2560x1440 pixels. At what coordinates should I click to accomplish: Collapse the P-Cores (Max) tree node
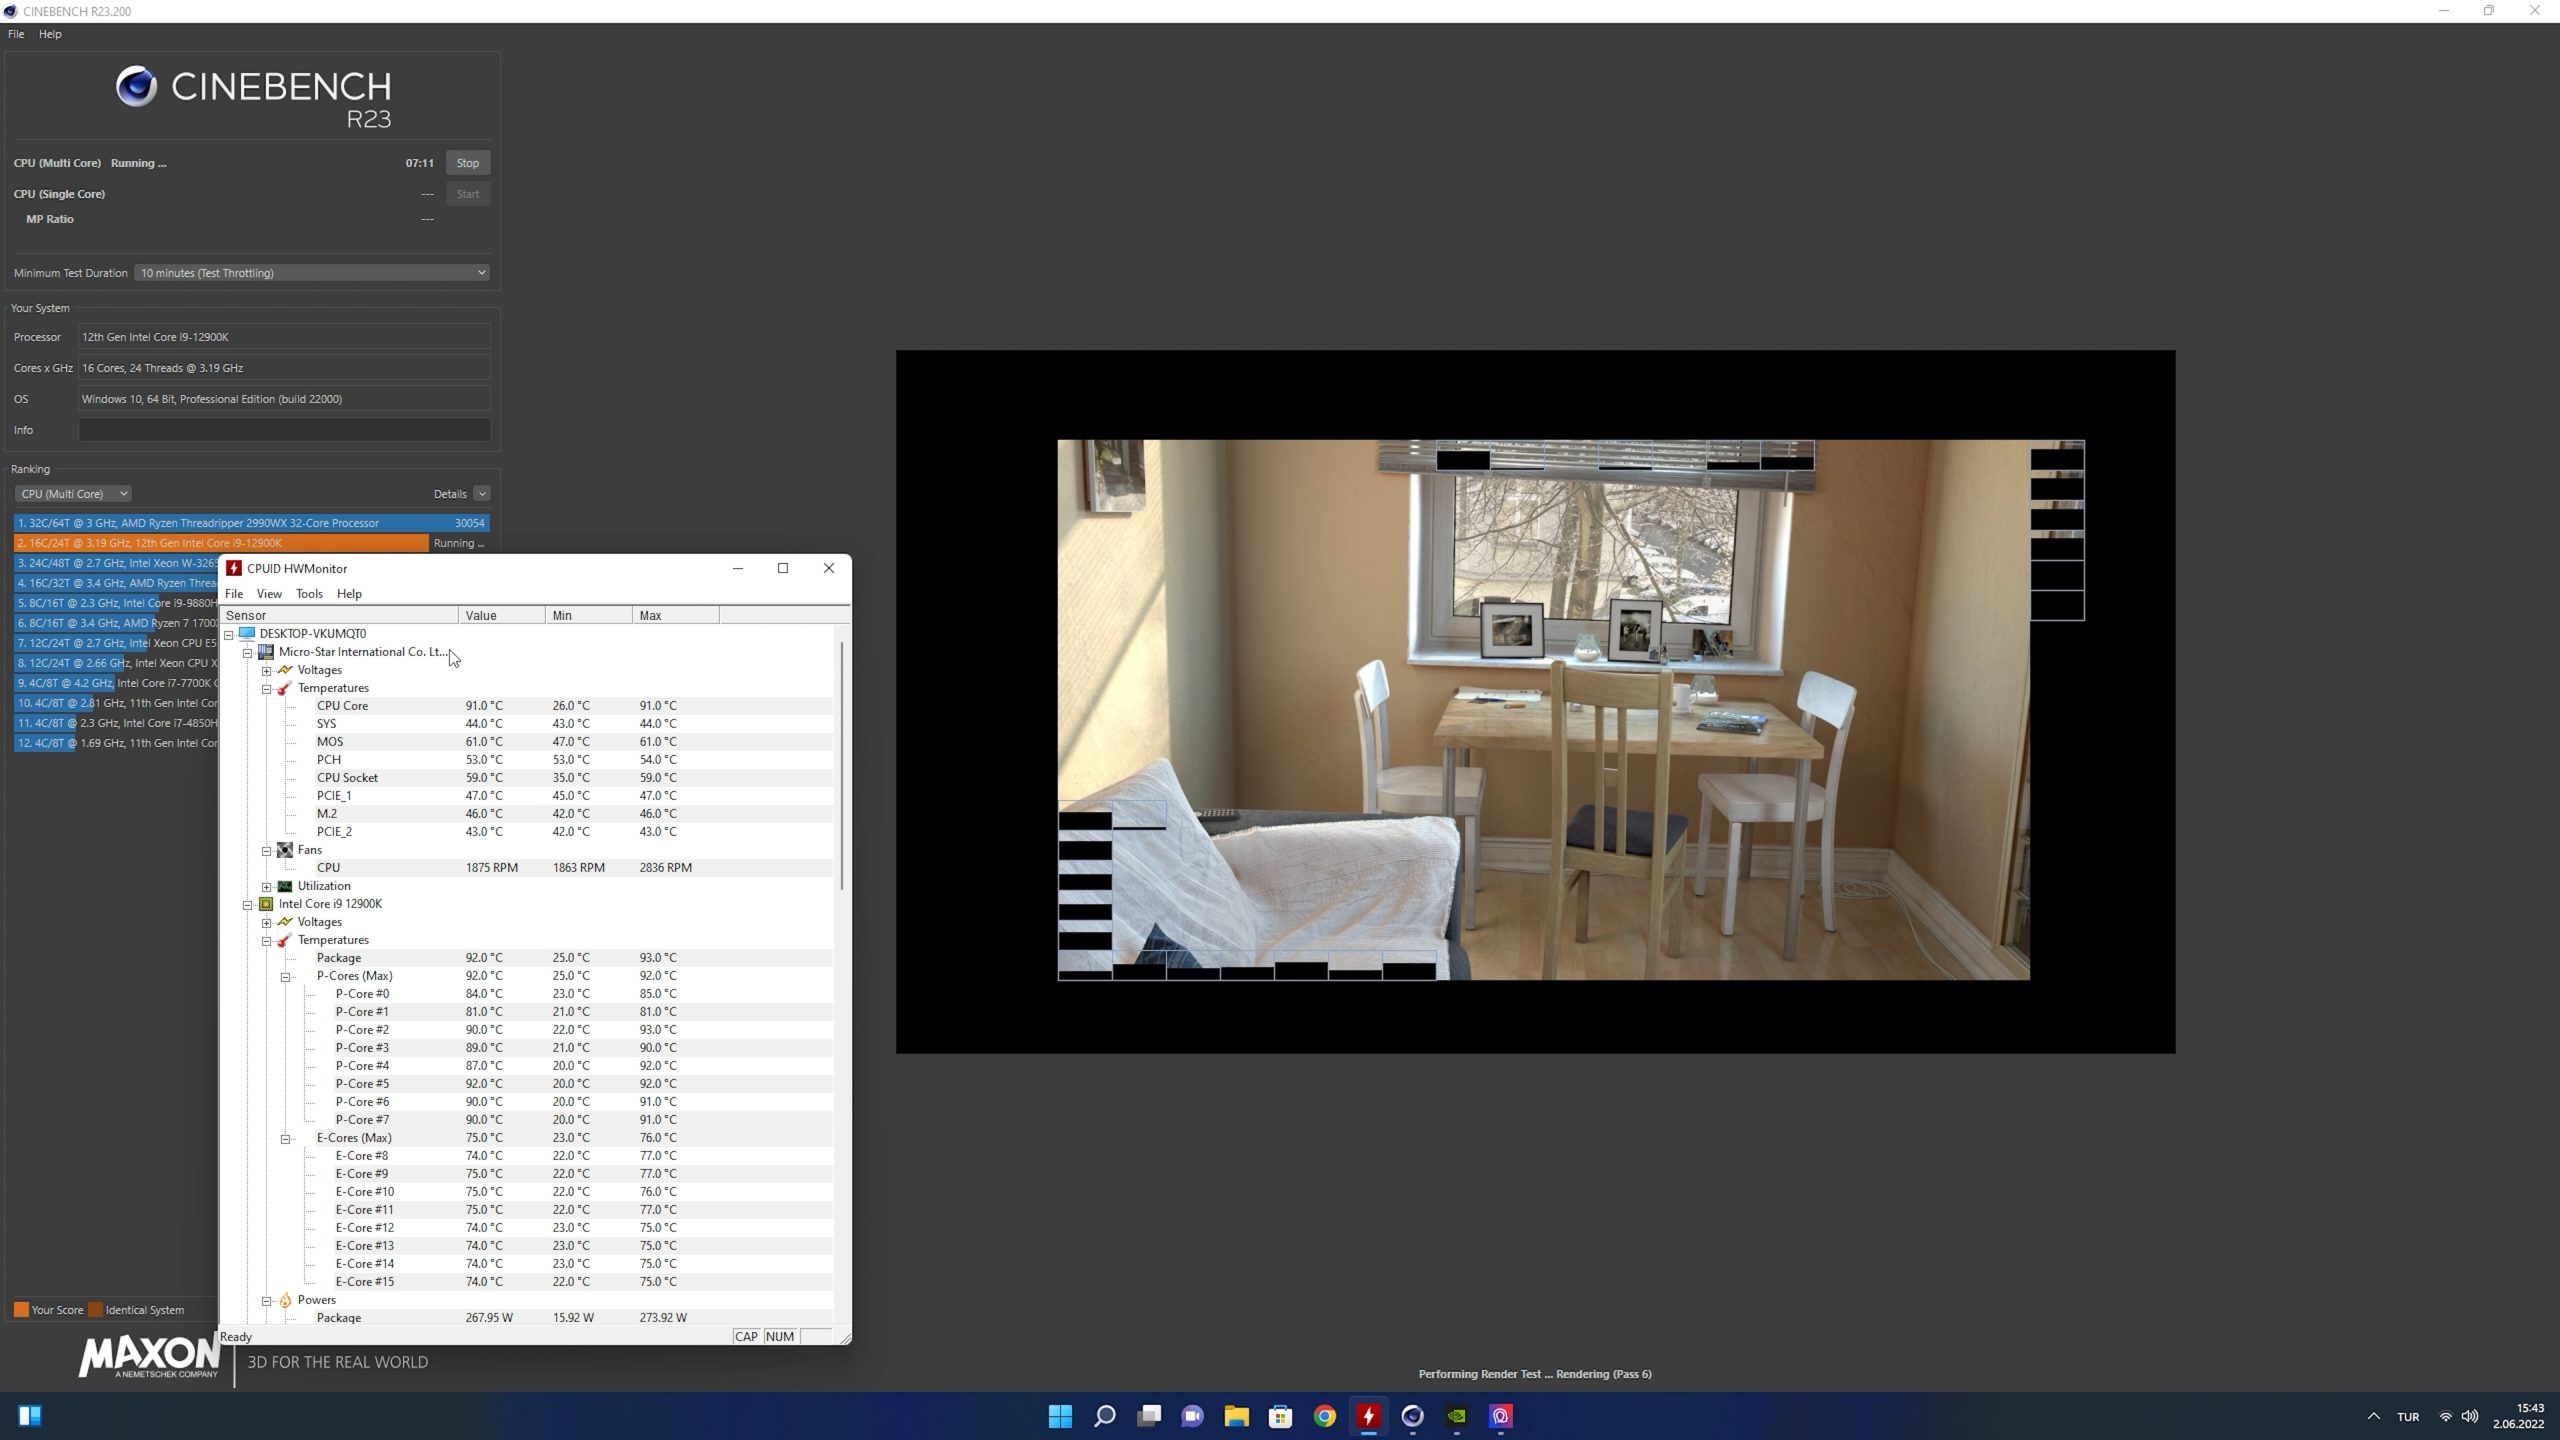[286, 976]
